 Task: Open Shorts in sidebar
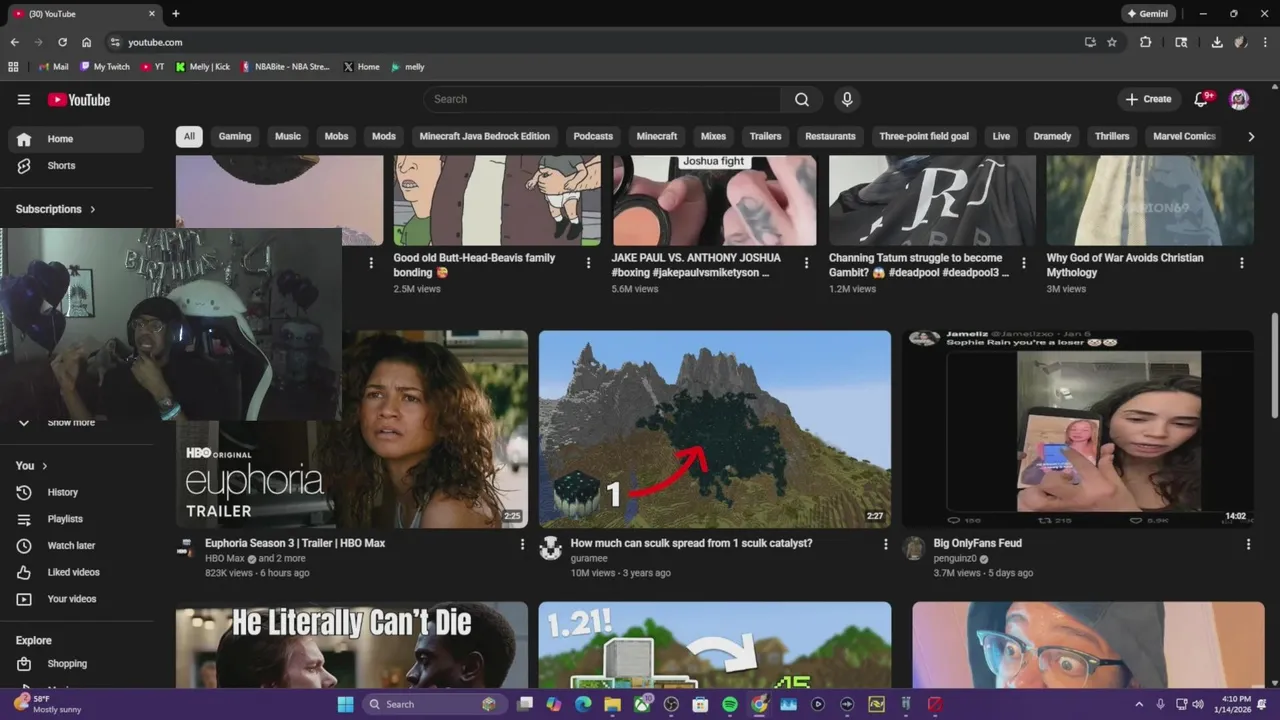[76, 166]
